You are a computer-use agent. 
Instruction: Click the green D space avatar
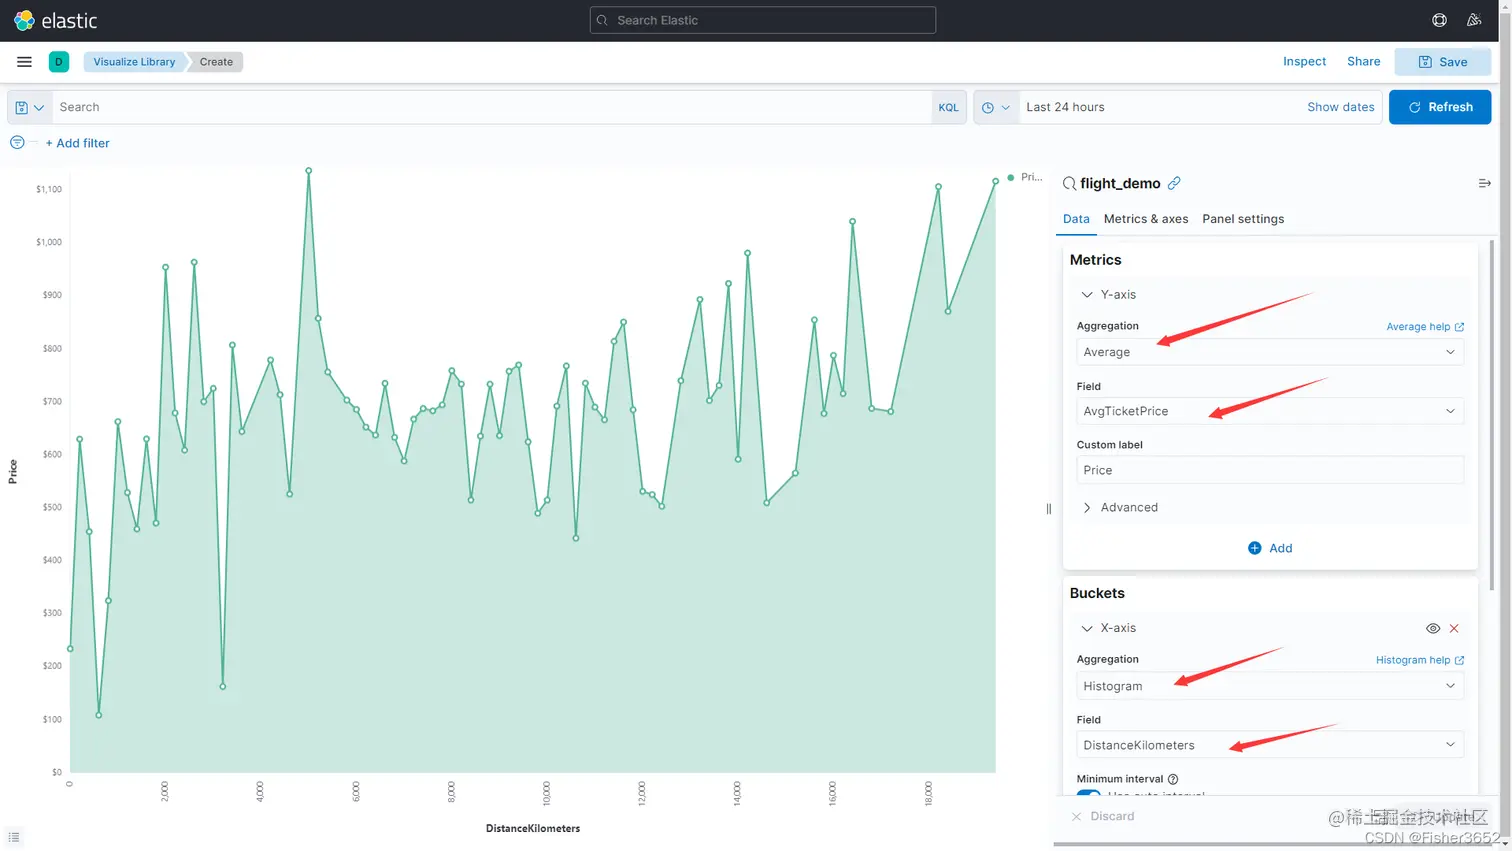coord(59,62)
